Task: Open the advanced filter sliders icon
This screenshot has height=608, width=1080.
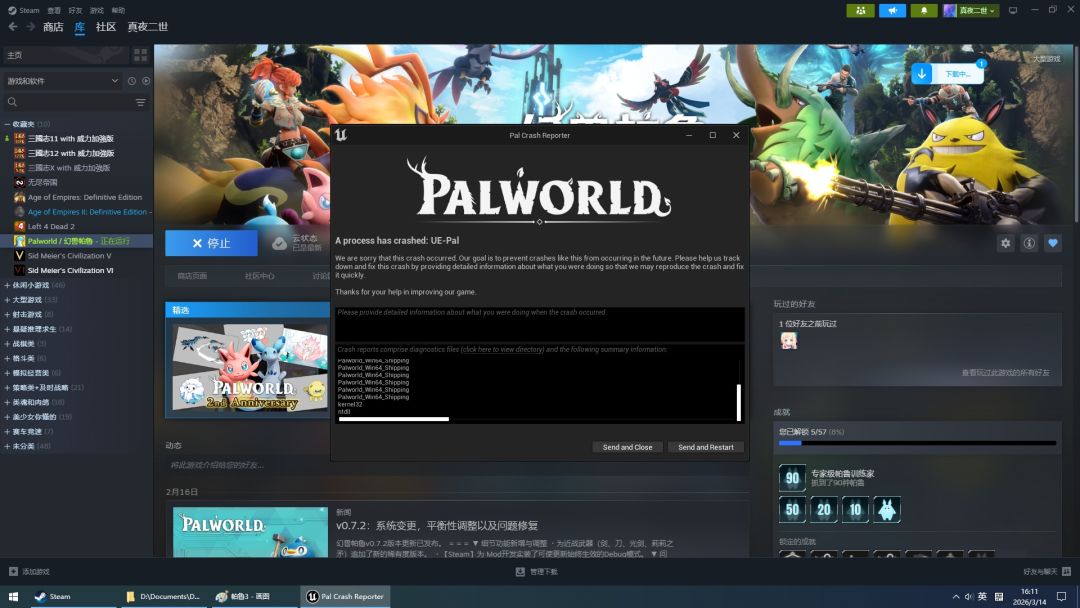Action: (x=141, y=102)
